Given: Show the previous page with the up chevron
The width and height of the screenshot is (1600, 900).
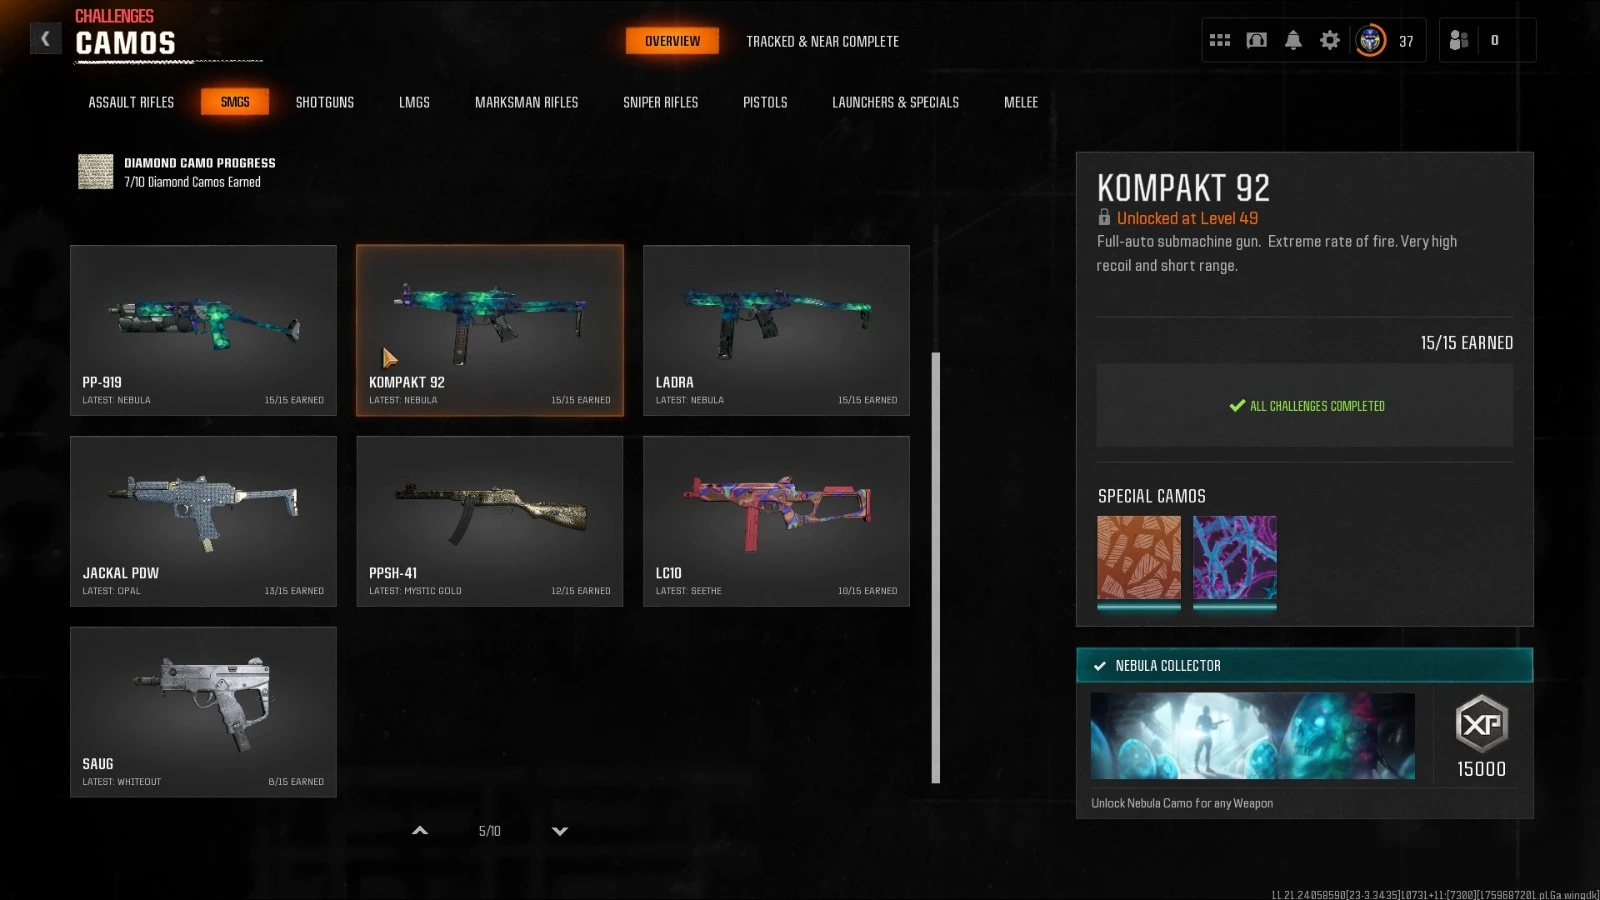Looking at the screenshot, I should point(420,831).
